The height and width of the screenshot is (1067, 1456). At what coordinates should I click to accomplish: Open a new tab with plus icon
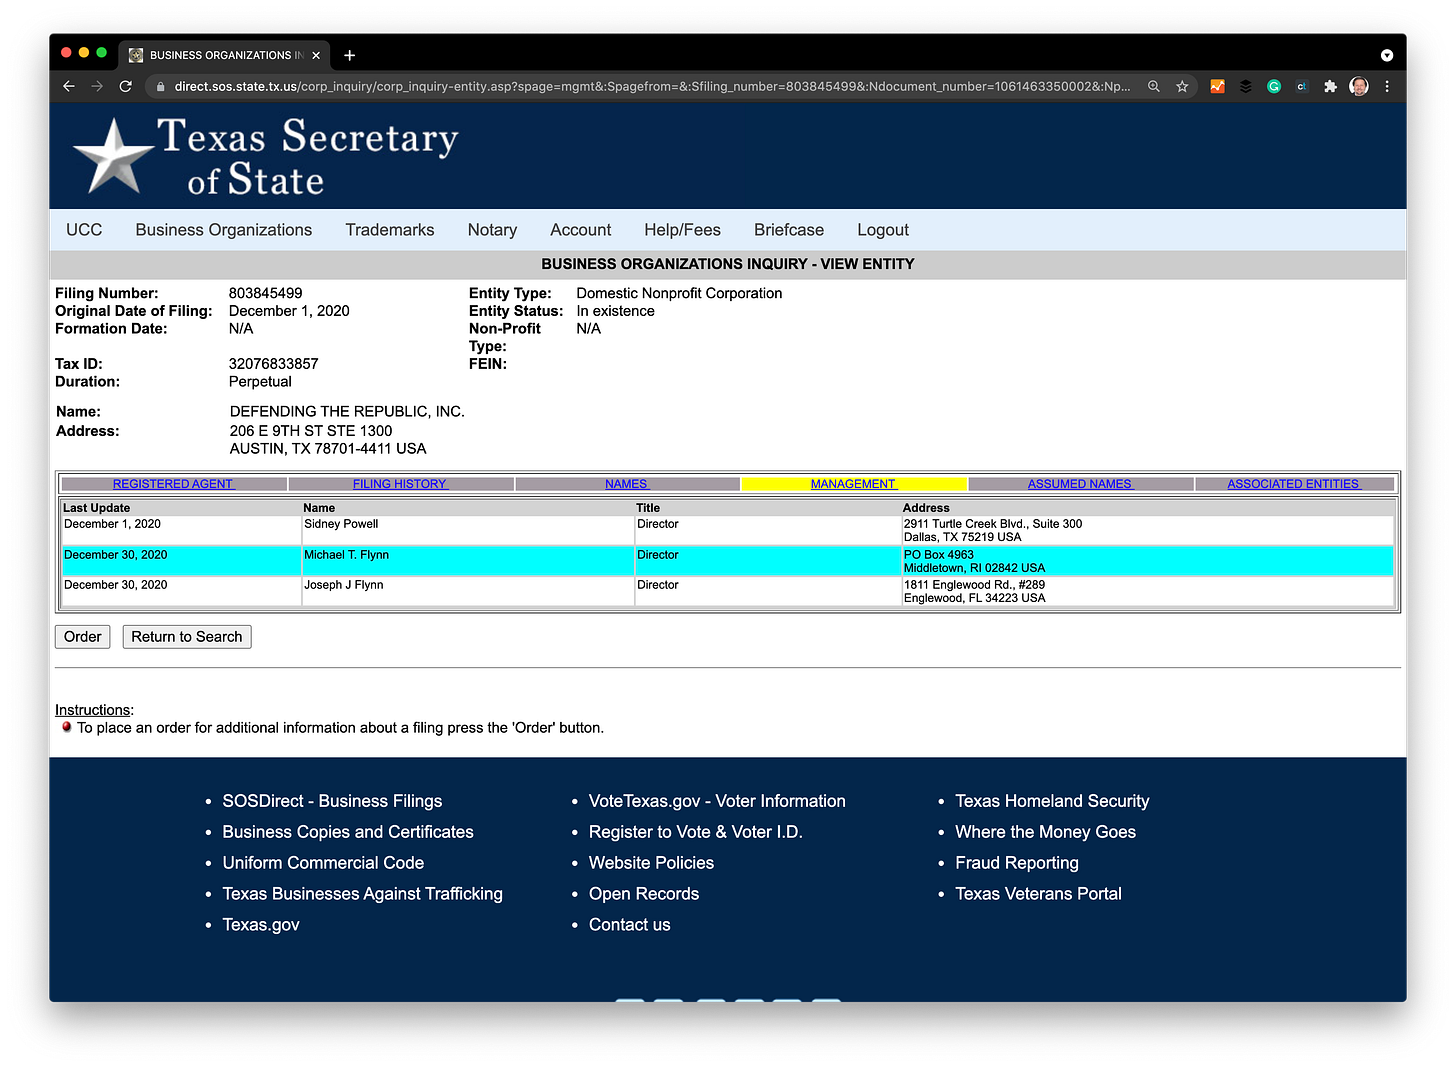(x=349, y=55)
